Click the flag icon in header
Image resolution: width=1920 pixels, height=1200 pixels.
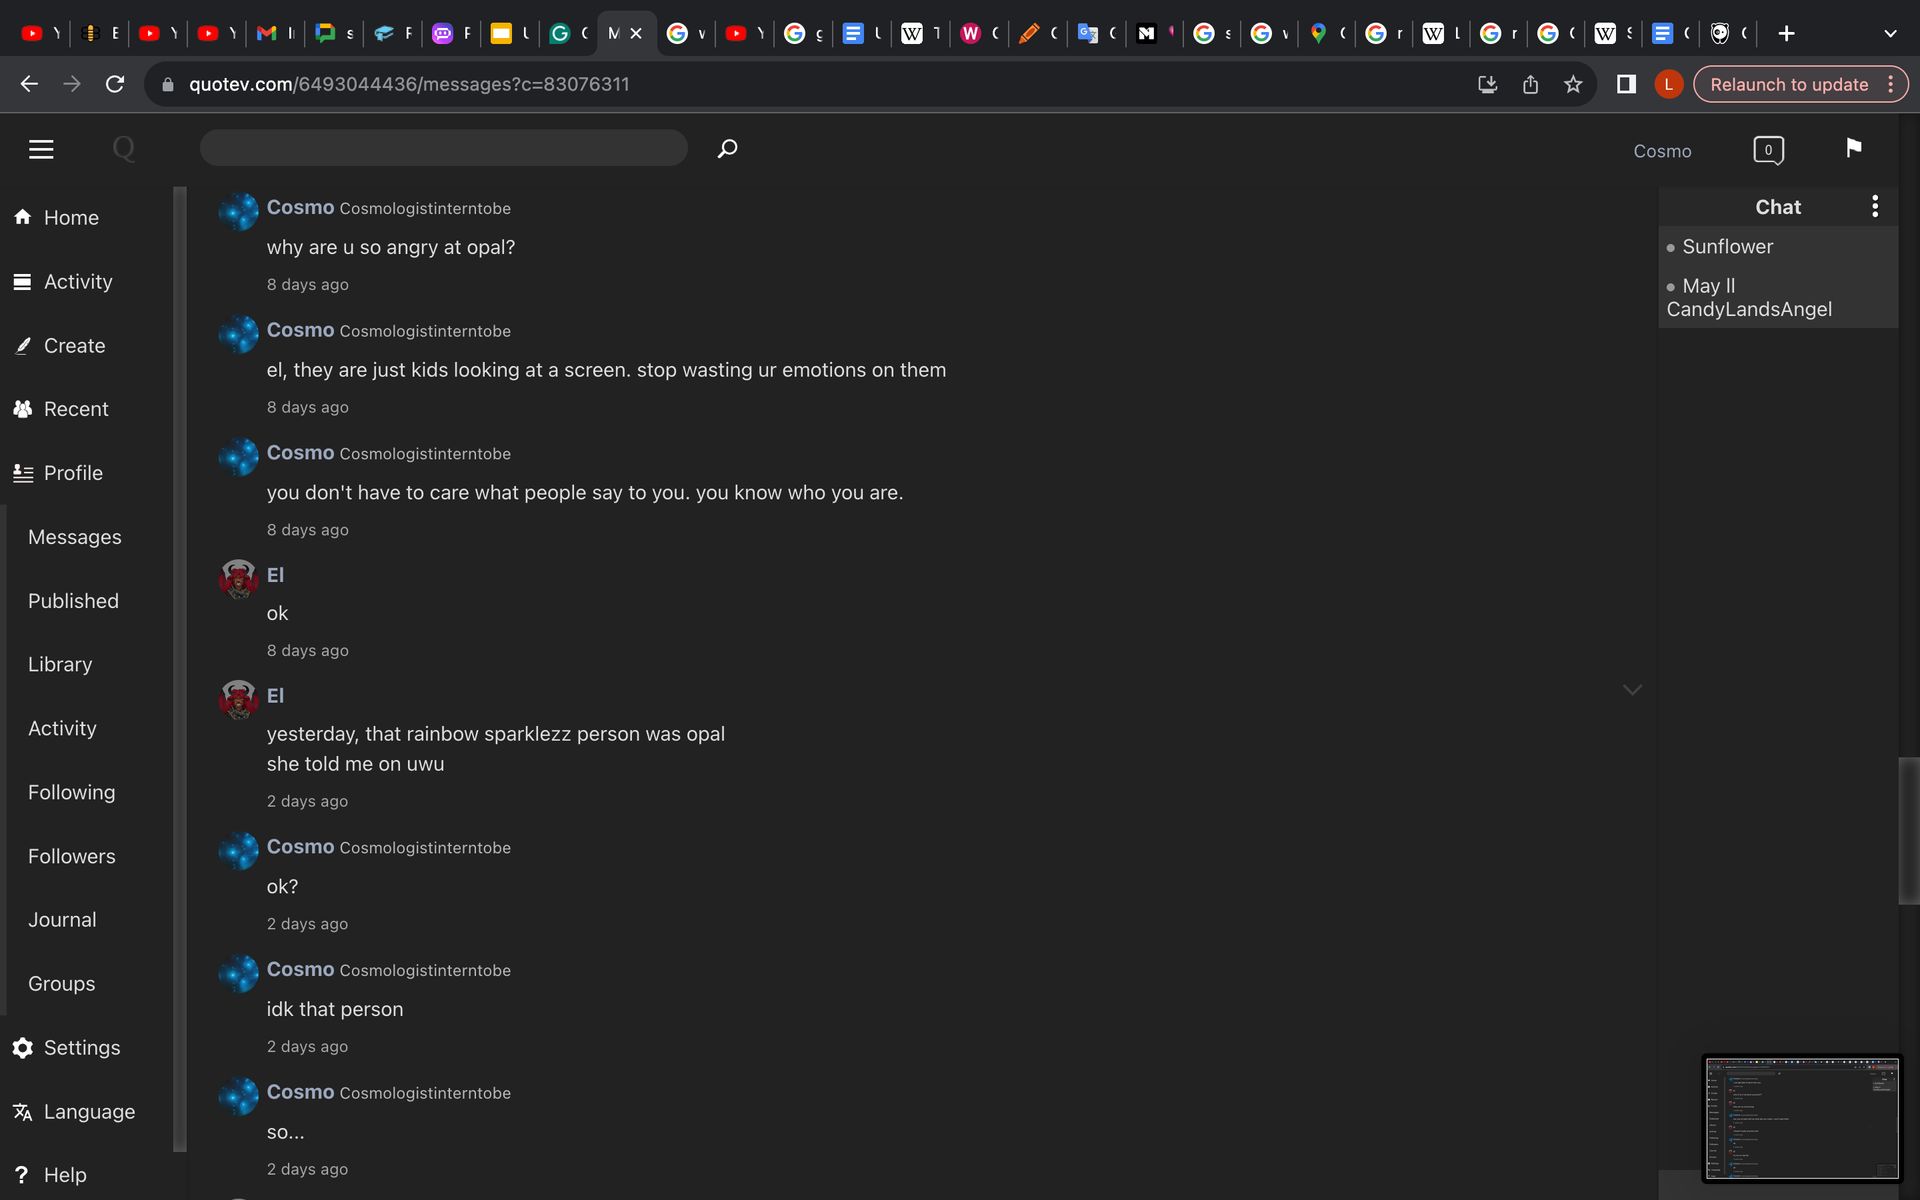1853,148
